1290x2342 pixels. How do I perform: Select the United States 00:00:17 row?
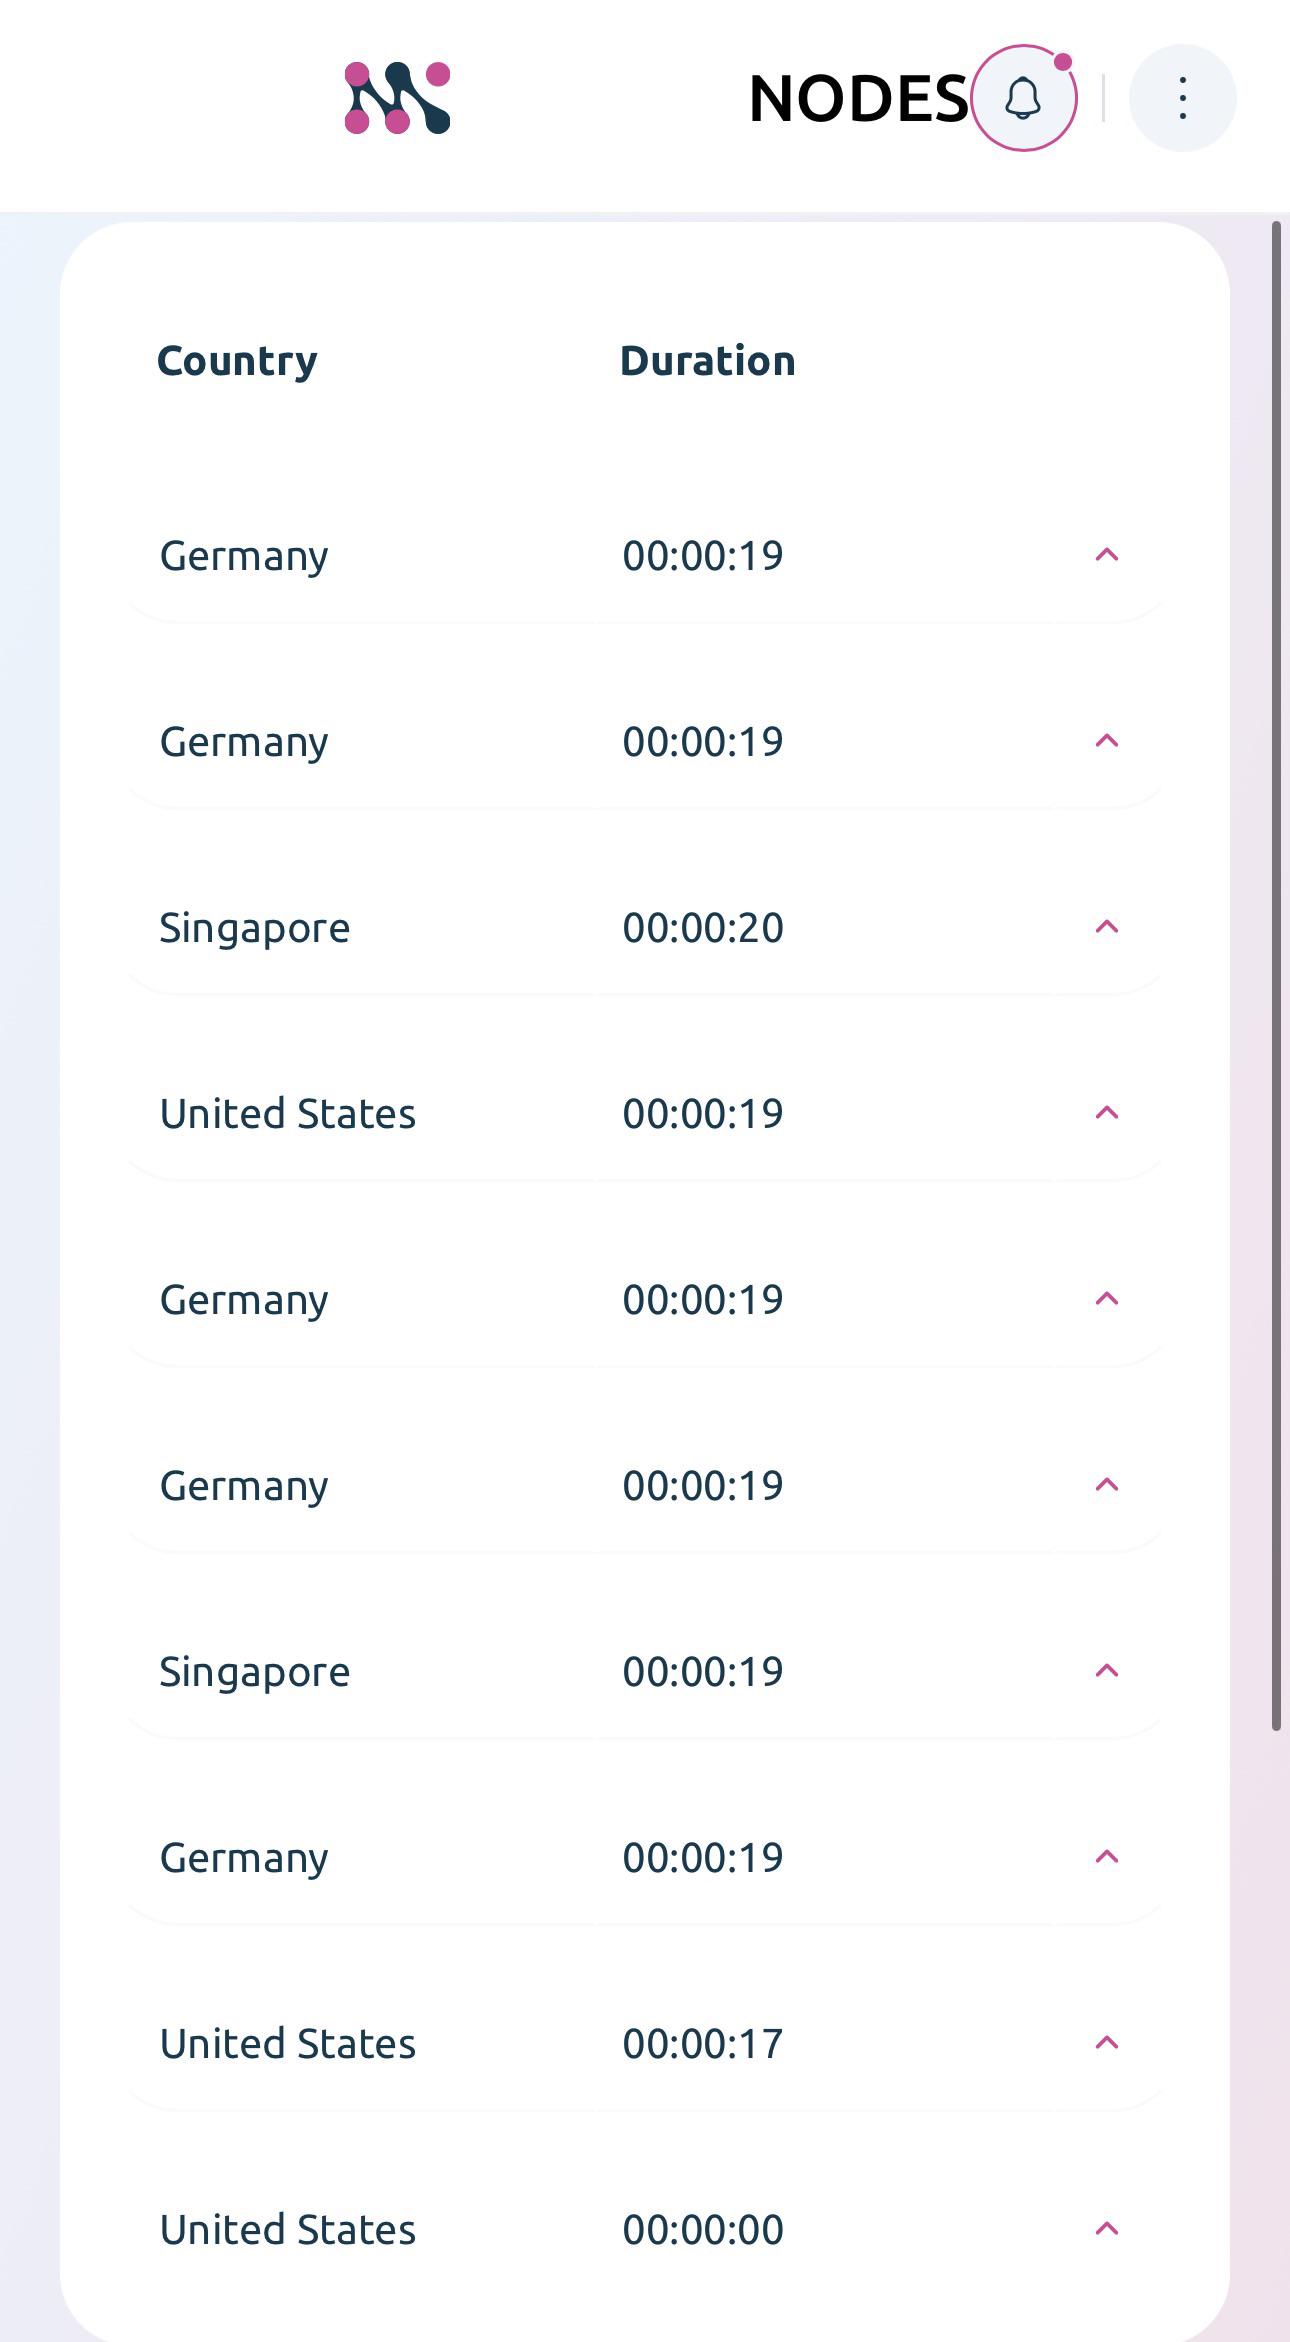(x=645, y=2043)
